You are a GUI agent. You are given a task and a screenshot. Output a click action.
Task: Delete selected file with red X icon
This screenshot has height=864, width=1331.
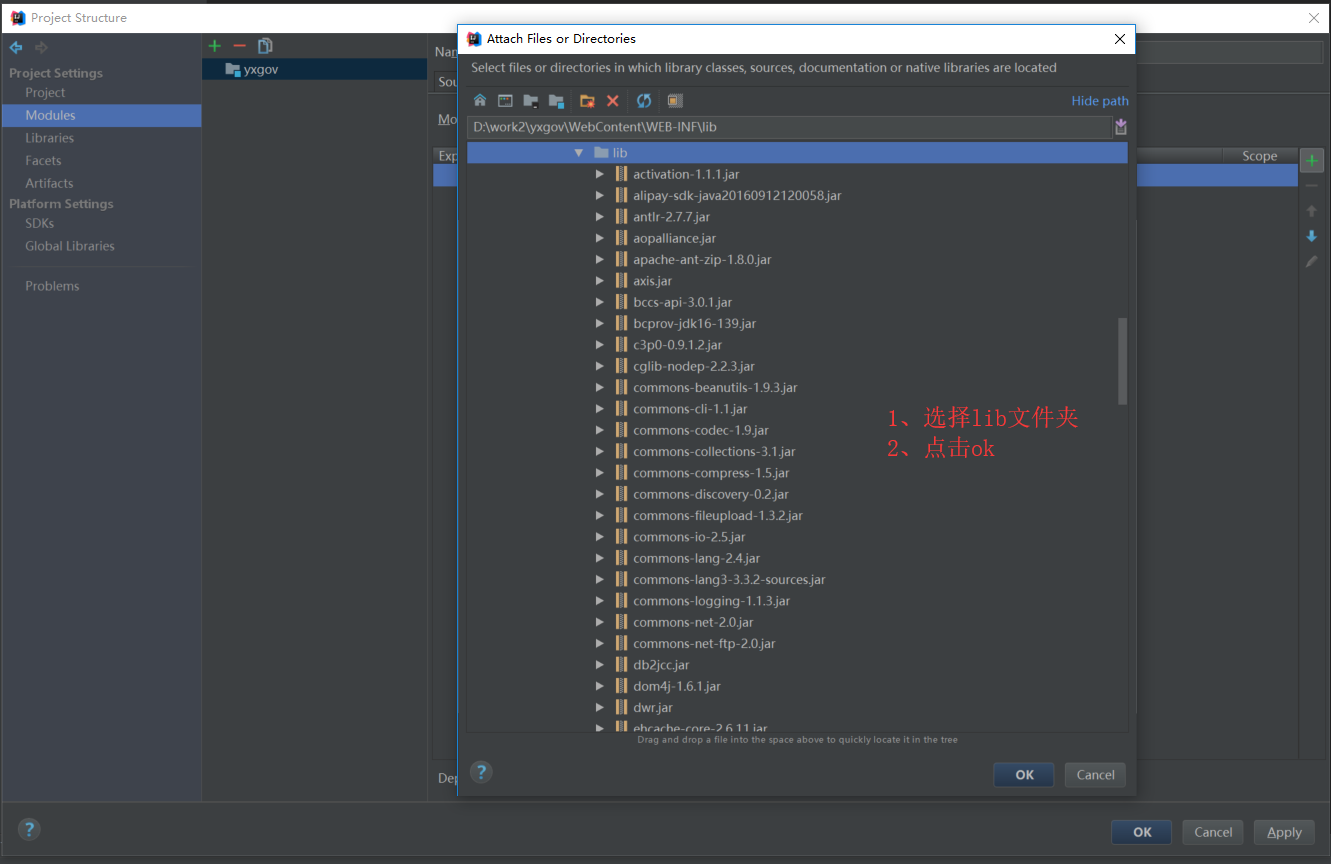pos(612,100)
